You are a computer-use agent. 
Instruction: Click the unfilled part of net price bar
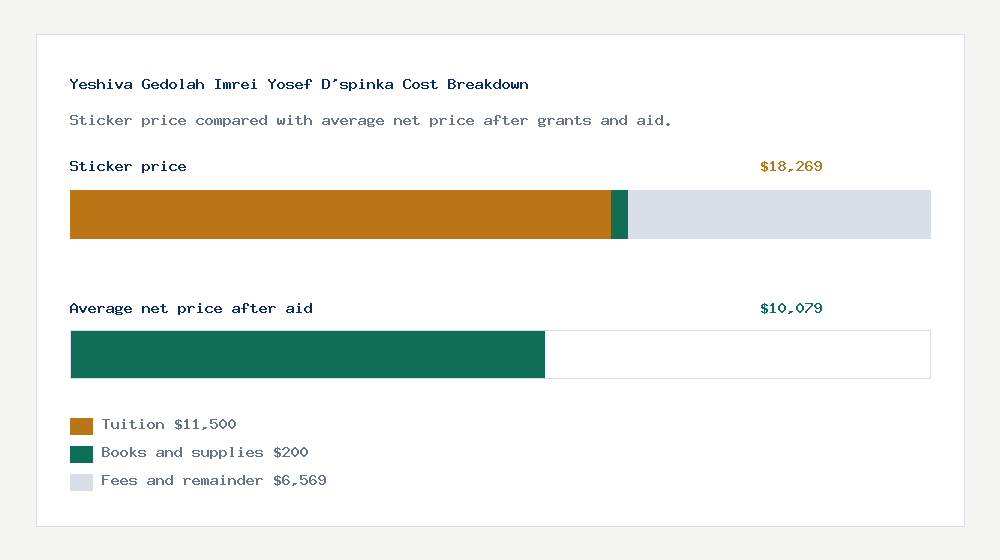tap(737, 354)
